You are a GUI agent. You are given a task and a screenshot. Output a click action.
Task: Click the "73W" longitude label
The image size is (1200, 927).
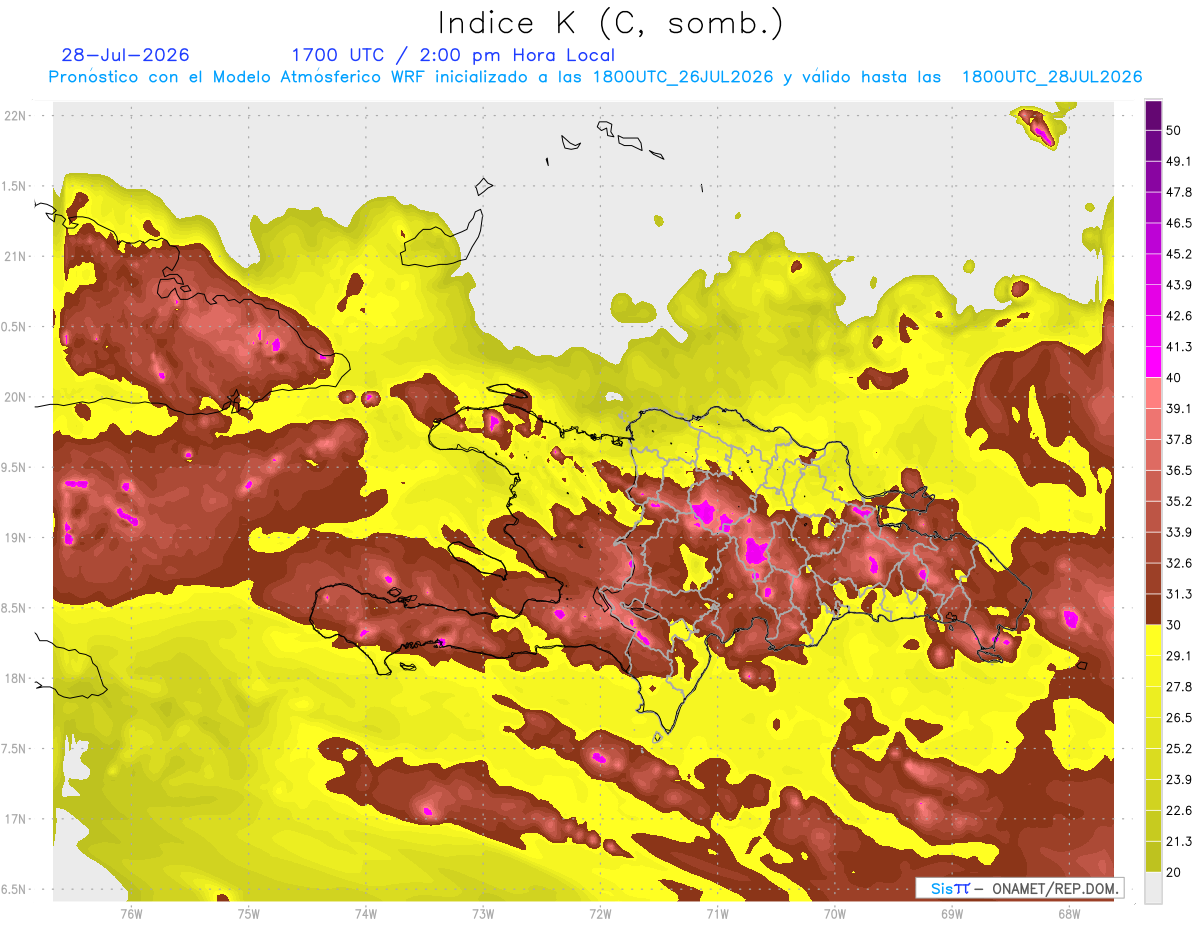(483, 914)
